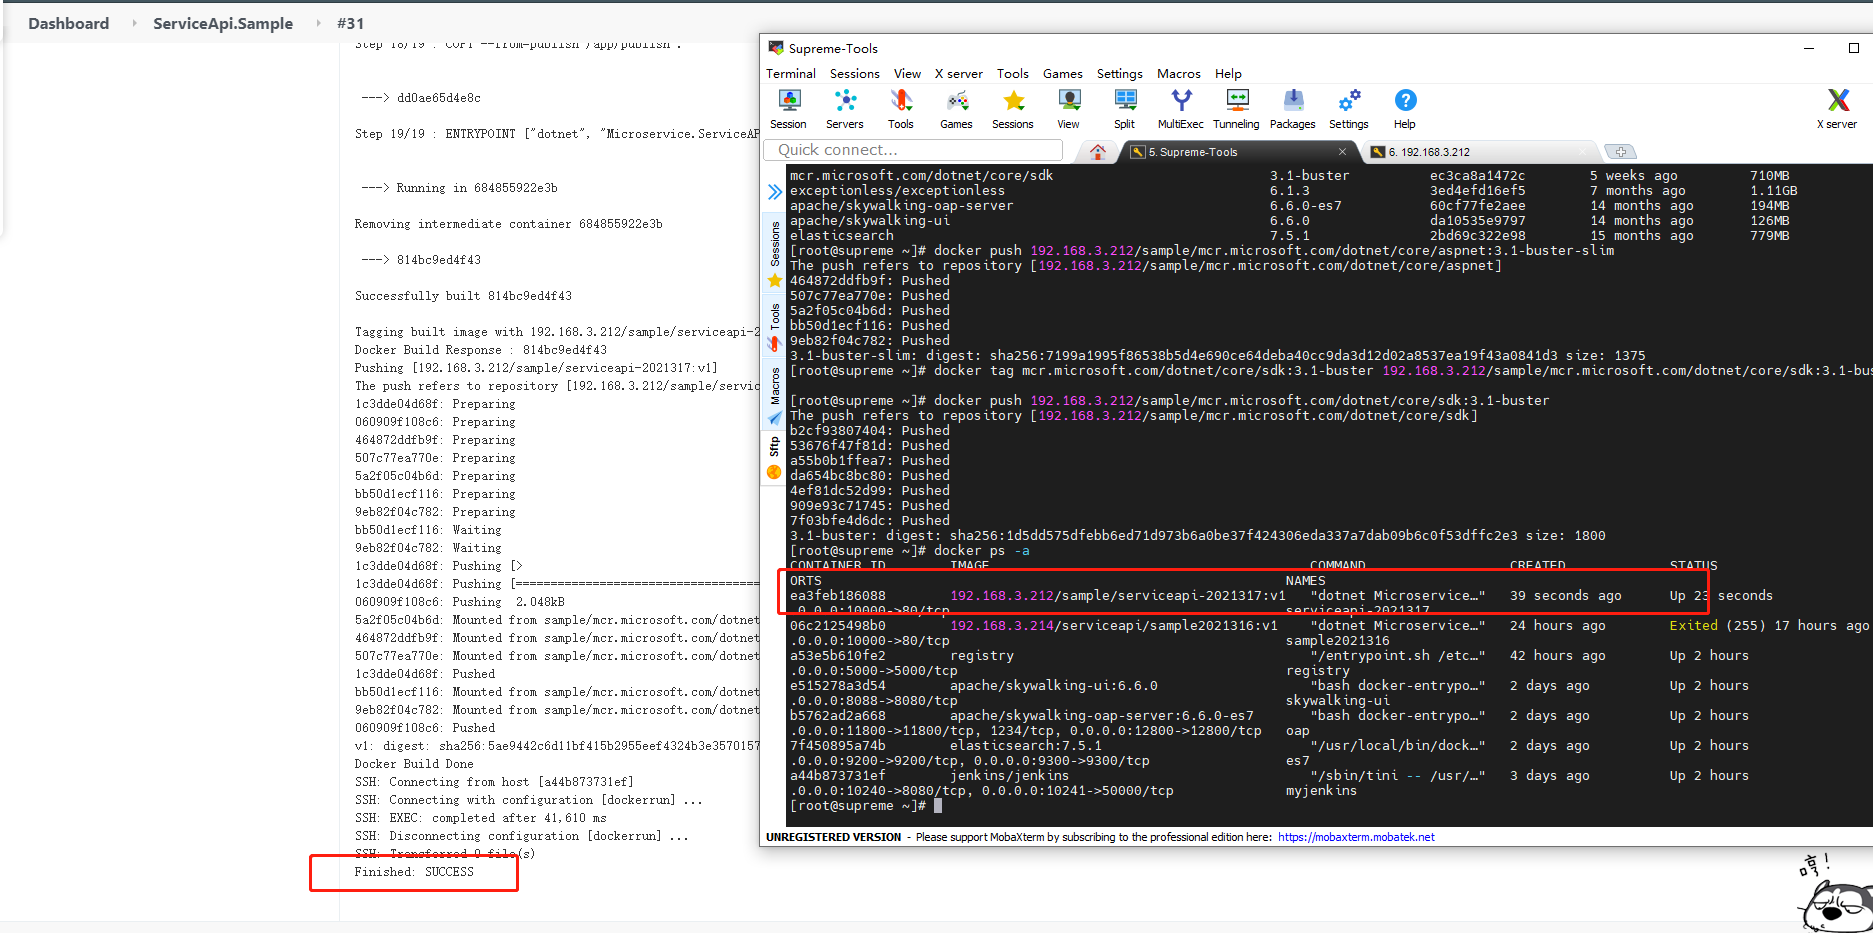The image size is (1873, 933).
Task: Click the elasticsearch:7.5.1 image in terminal
Action: click(1025, 746)
